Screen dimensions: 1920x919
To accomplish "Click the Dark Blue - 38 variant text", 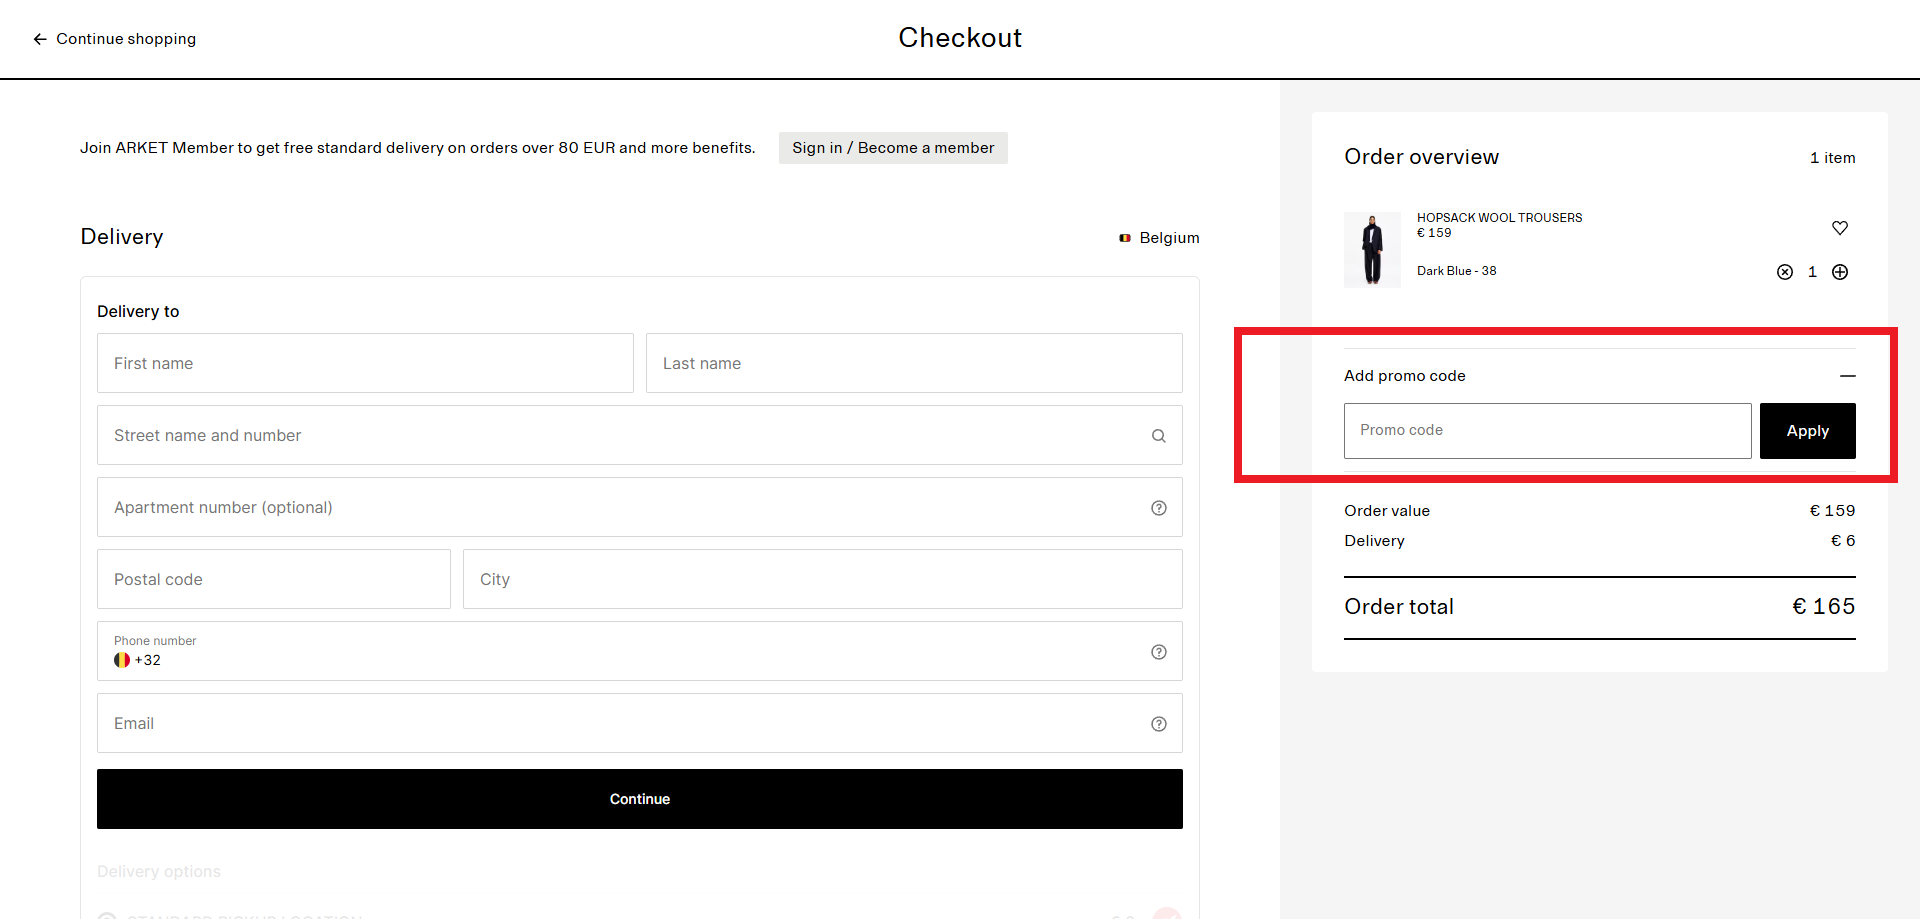I will click(x=1457, y=271).
